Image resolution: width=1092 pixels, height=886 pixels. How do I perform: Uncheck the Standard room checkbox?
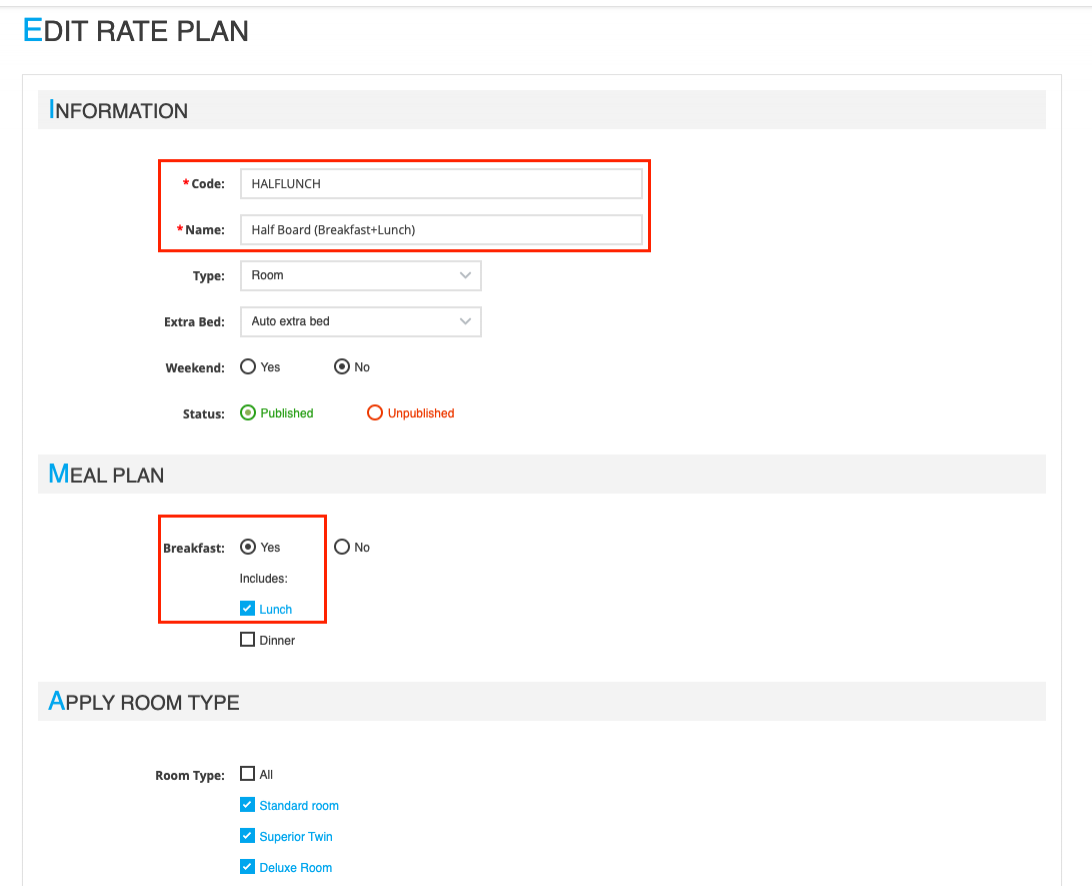pos(248,805)
